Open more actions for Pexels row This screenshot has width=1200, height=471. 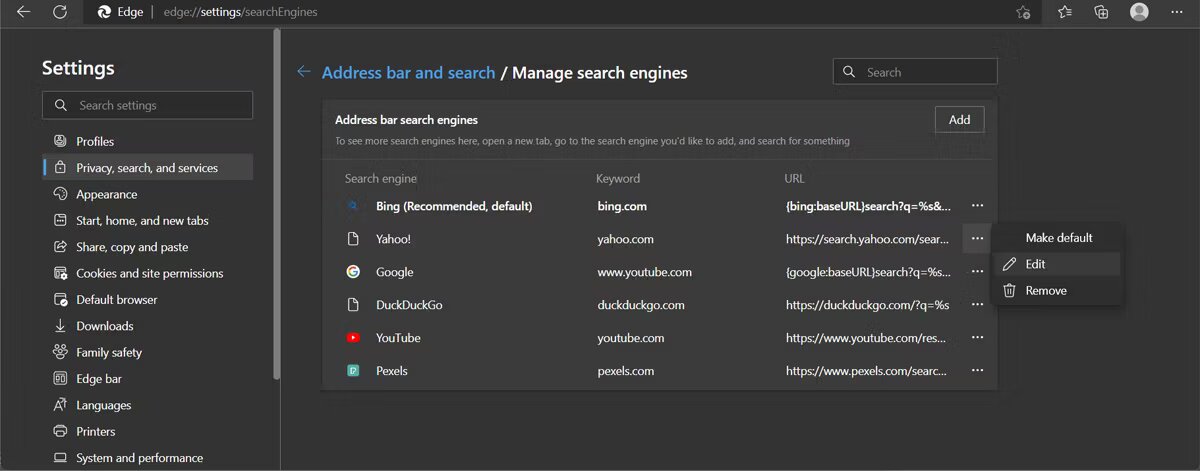coord(977,371)
